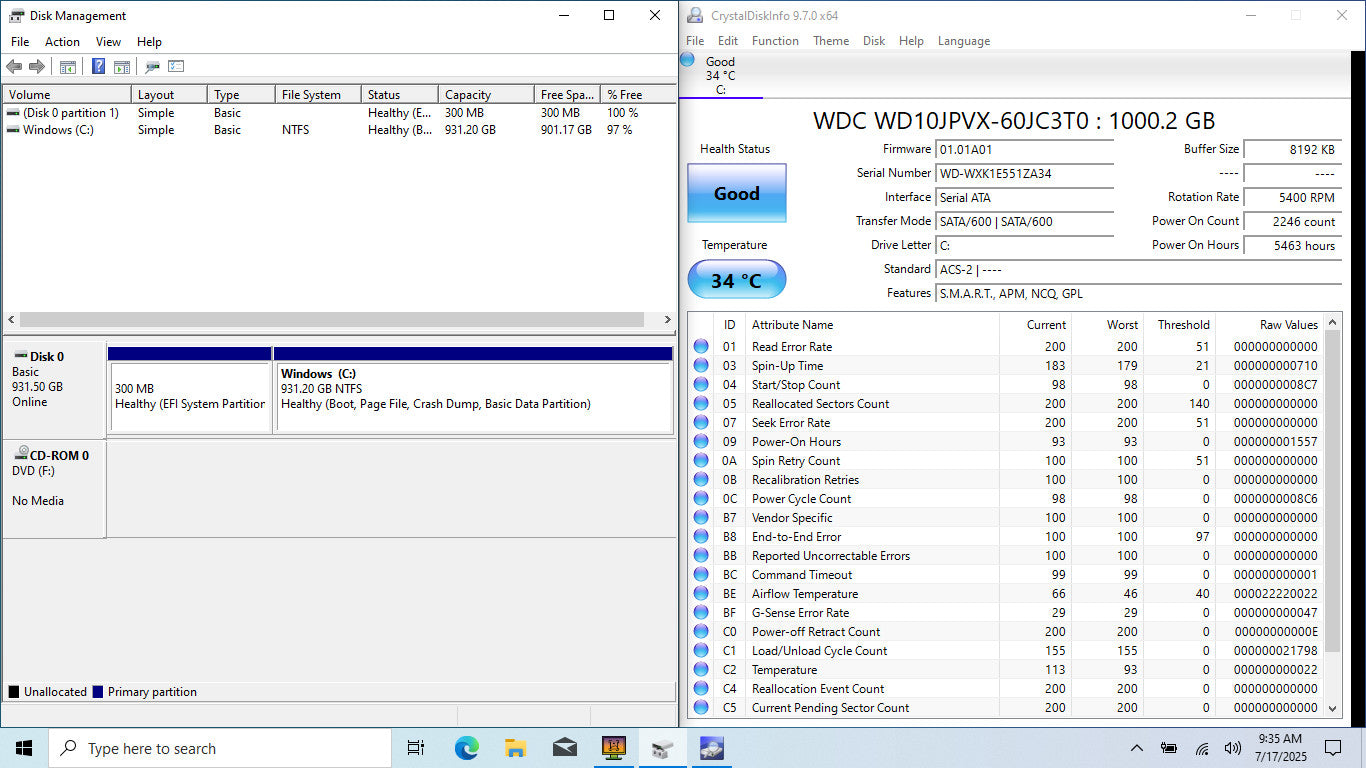Click the Show/Hide Console Tree toolbar icon
Image resolution: width=1366 pixels, height=768 pixels.
(68, 67)
